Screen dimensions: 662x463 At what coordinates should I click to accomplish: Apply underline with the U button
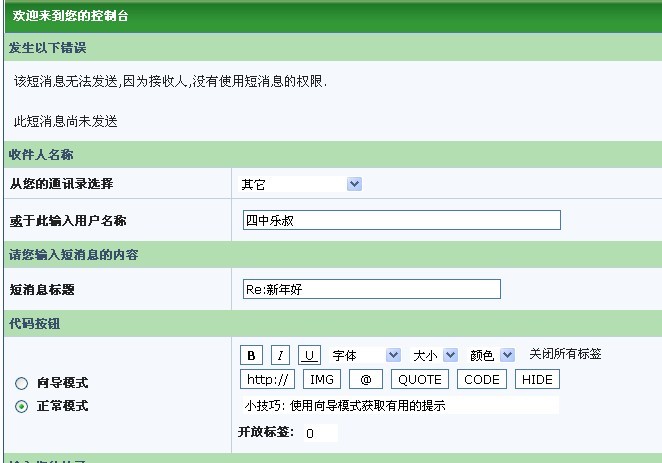click(310, 355)
